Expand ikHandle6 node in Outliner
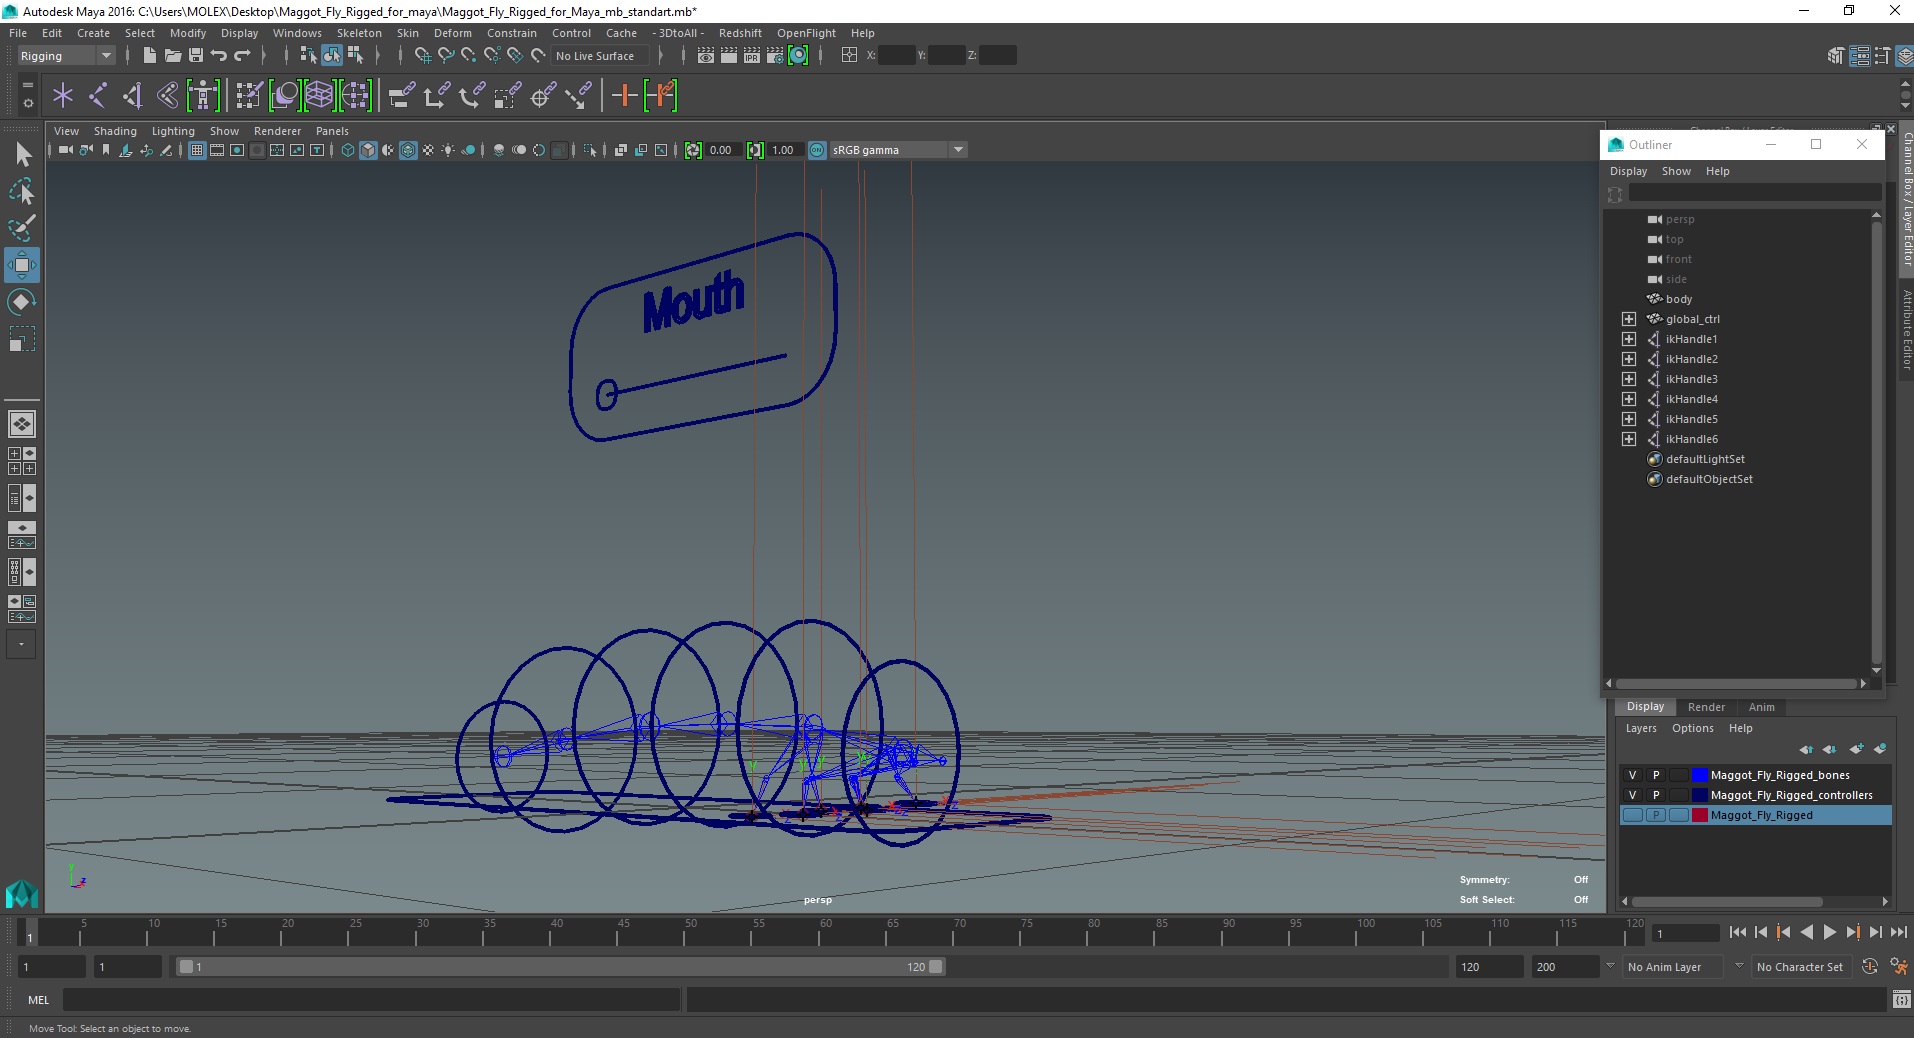The height and width of the screenshot is (1038, 1914). point(1629,439)
